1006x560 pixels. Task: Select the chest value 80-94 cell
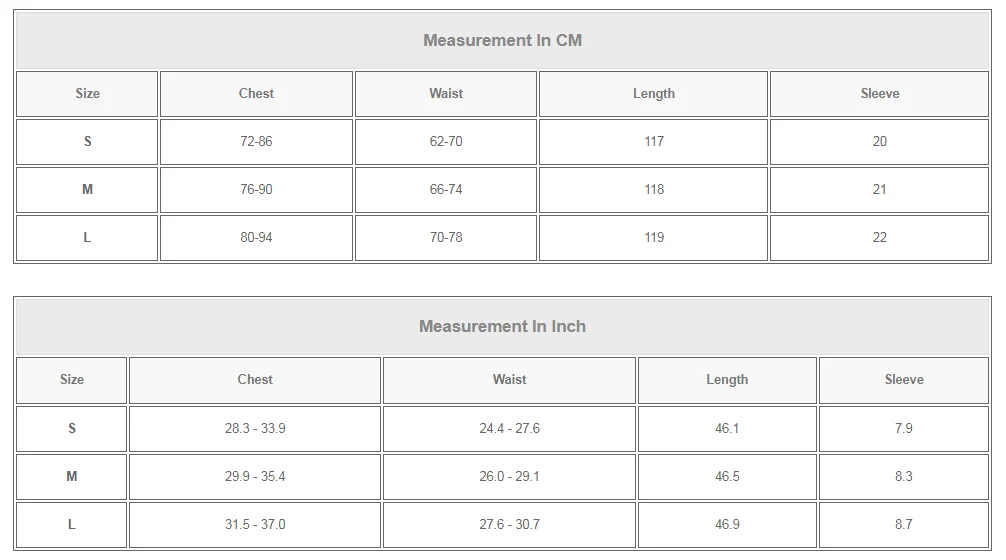click(x=256, y=238)
